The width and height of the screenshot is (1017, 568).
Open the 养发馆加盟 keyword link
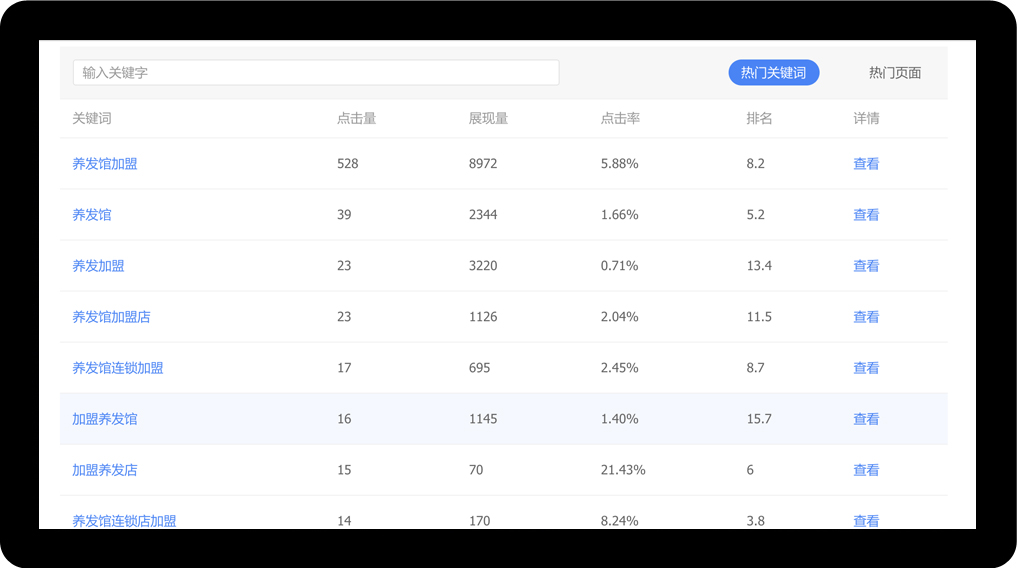[x=105, y=164]
